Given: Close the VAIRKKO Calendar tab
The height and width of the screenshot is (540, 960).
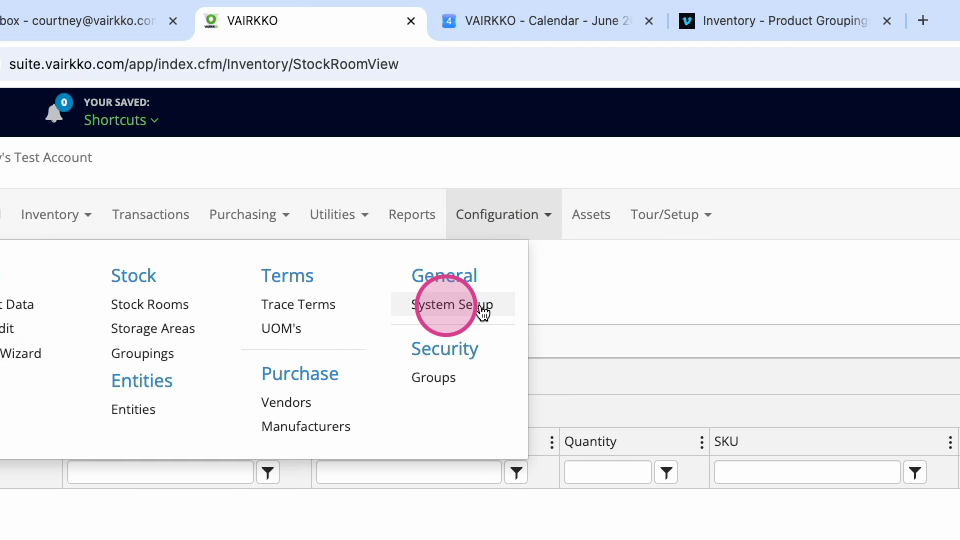Looking at the screenshot, I should pyautogui.click(x=649, y=21).
